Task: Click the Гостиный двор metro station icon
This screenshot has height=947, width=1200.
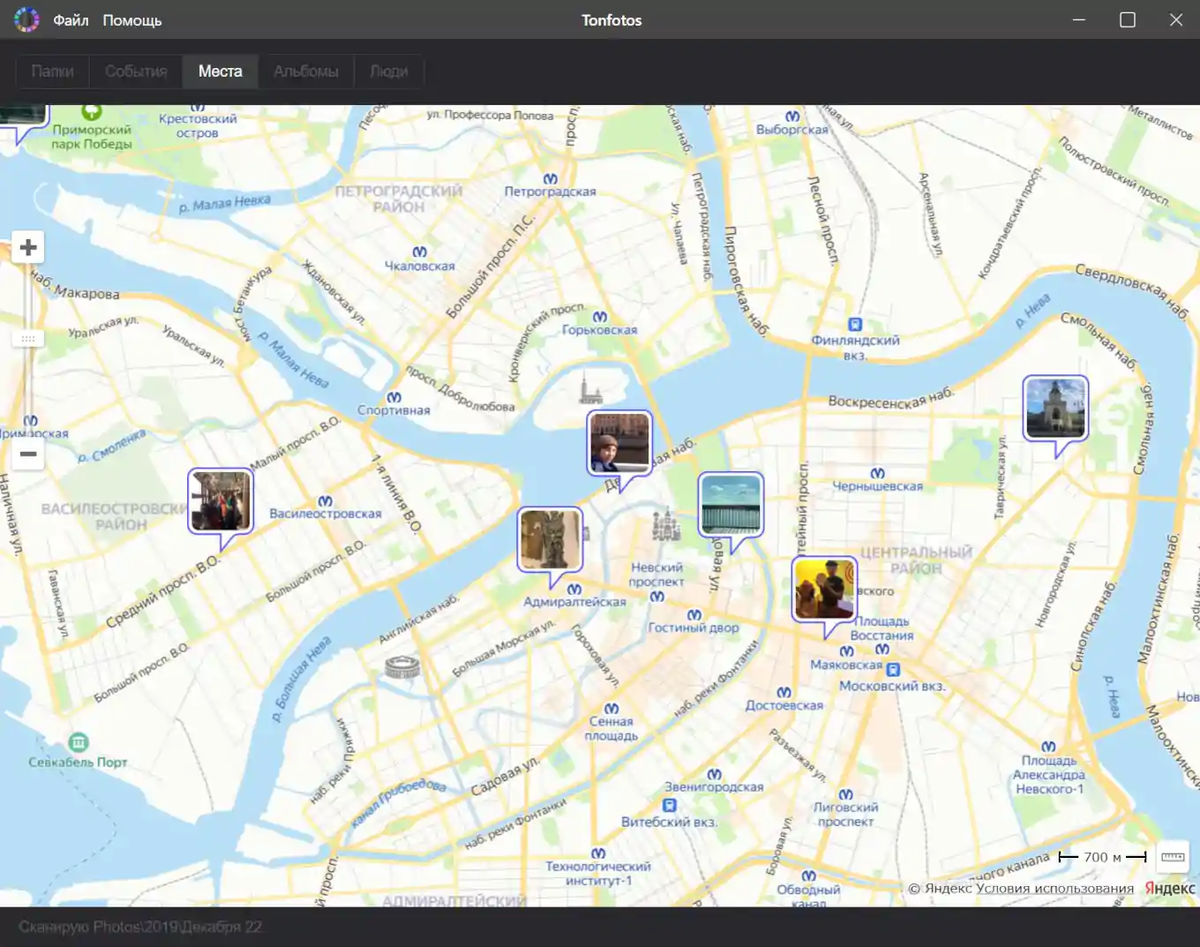Action: [693, 613]
